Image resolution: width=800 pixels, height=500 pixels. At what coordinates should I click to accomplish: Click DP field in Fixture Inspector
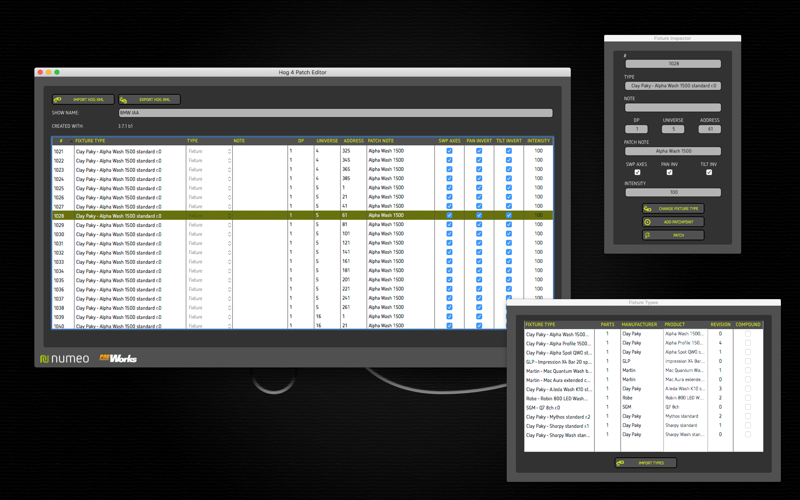coord(636,129)
